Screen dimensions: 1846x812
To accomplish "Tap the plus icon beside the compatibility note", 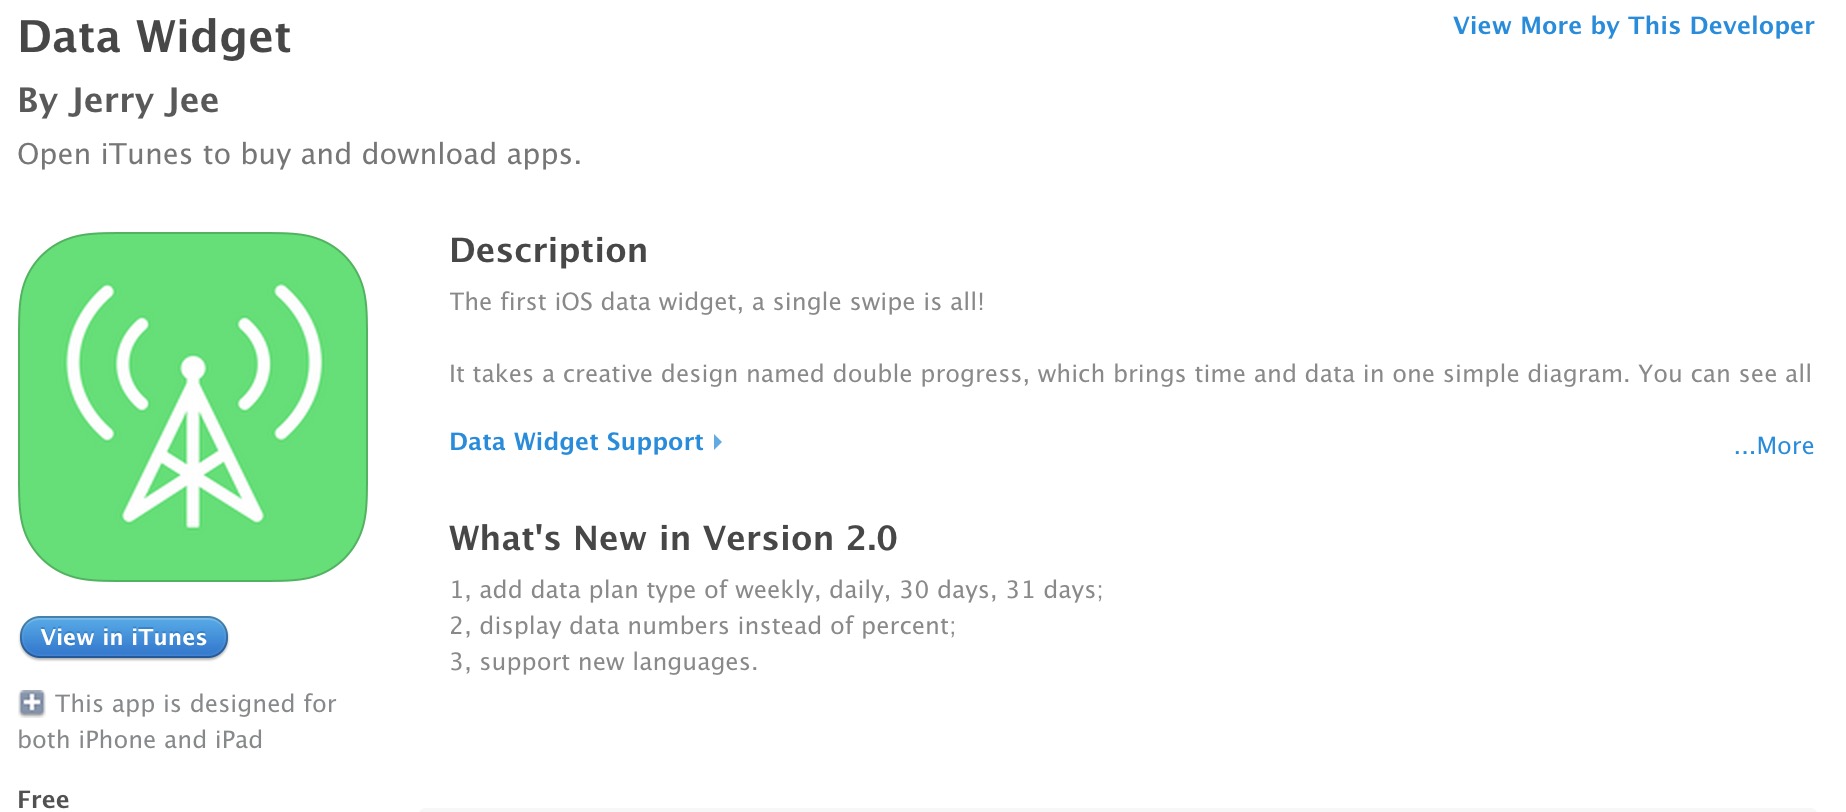I will click(x=31, y=702).
